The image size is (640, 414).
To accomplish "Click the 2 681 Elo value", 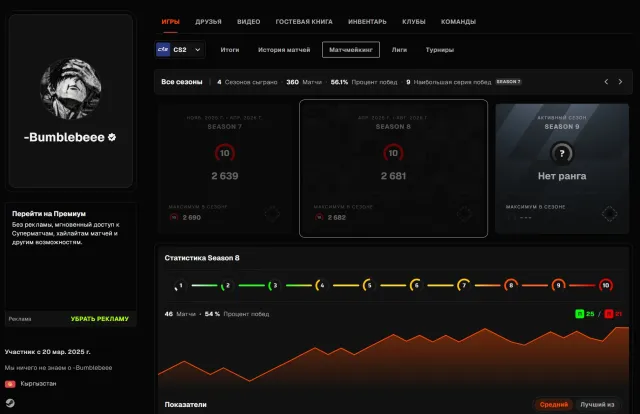I will pos(393,176).
